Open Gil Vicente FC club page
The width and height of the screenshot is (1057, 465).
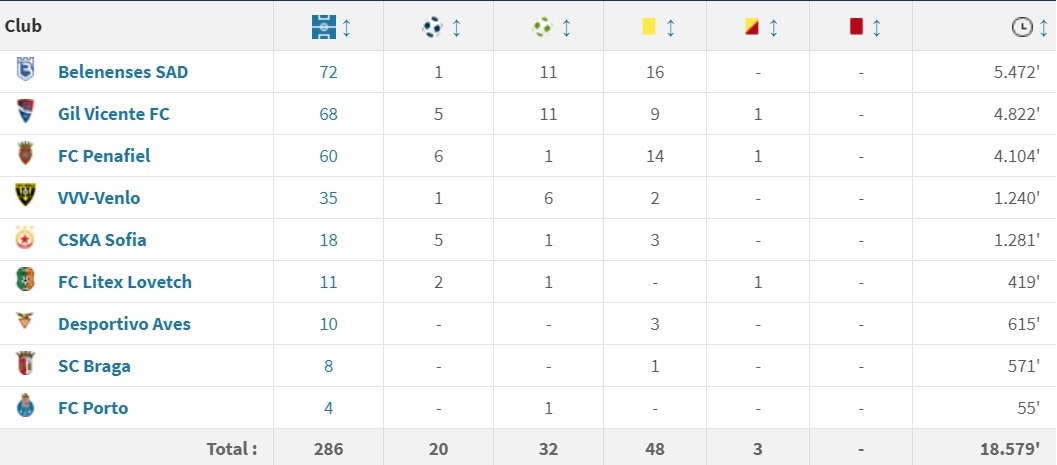114,114
